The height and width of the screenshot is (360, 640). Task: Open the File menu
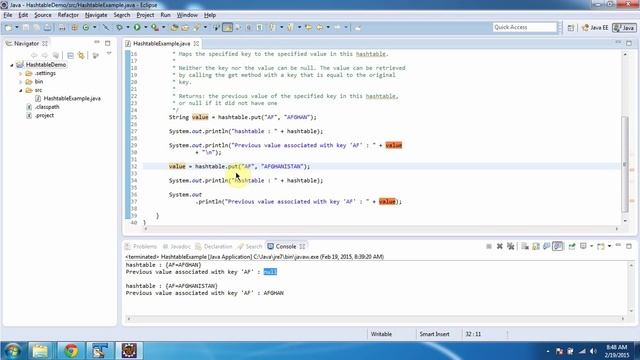click(x=8, y=15)
